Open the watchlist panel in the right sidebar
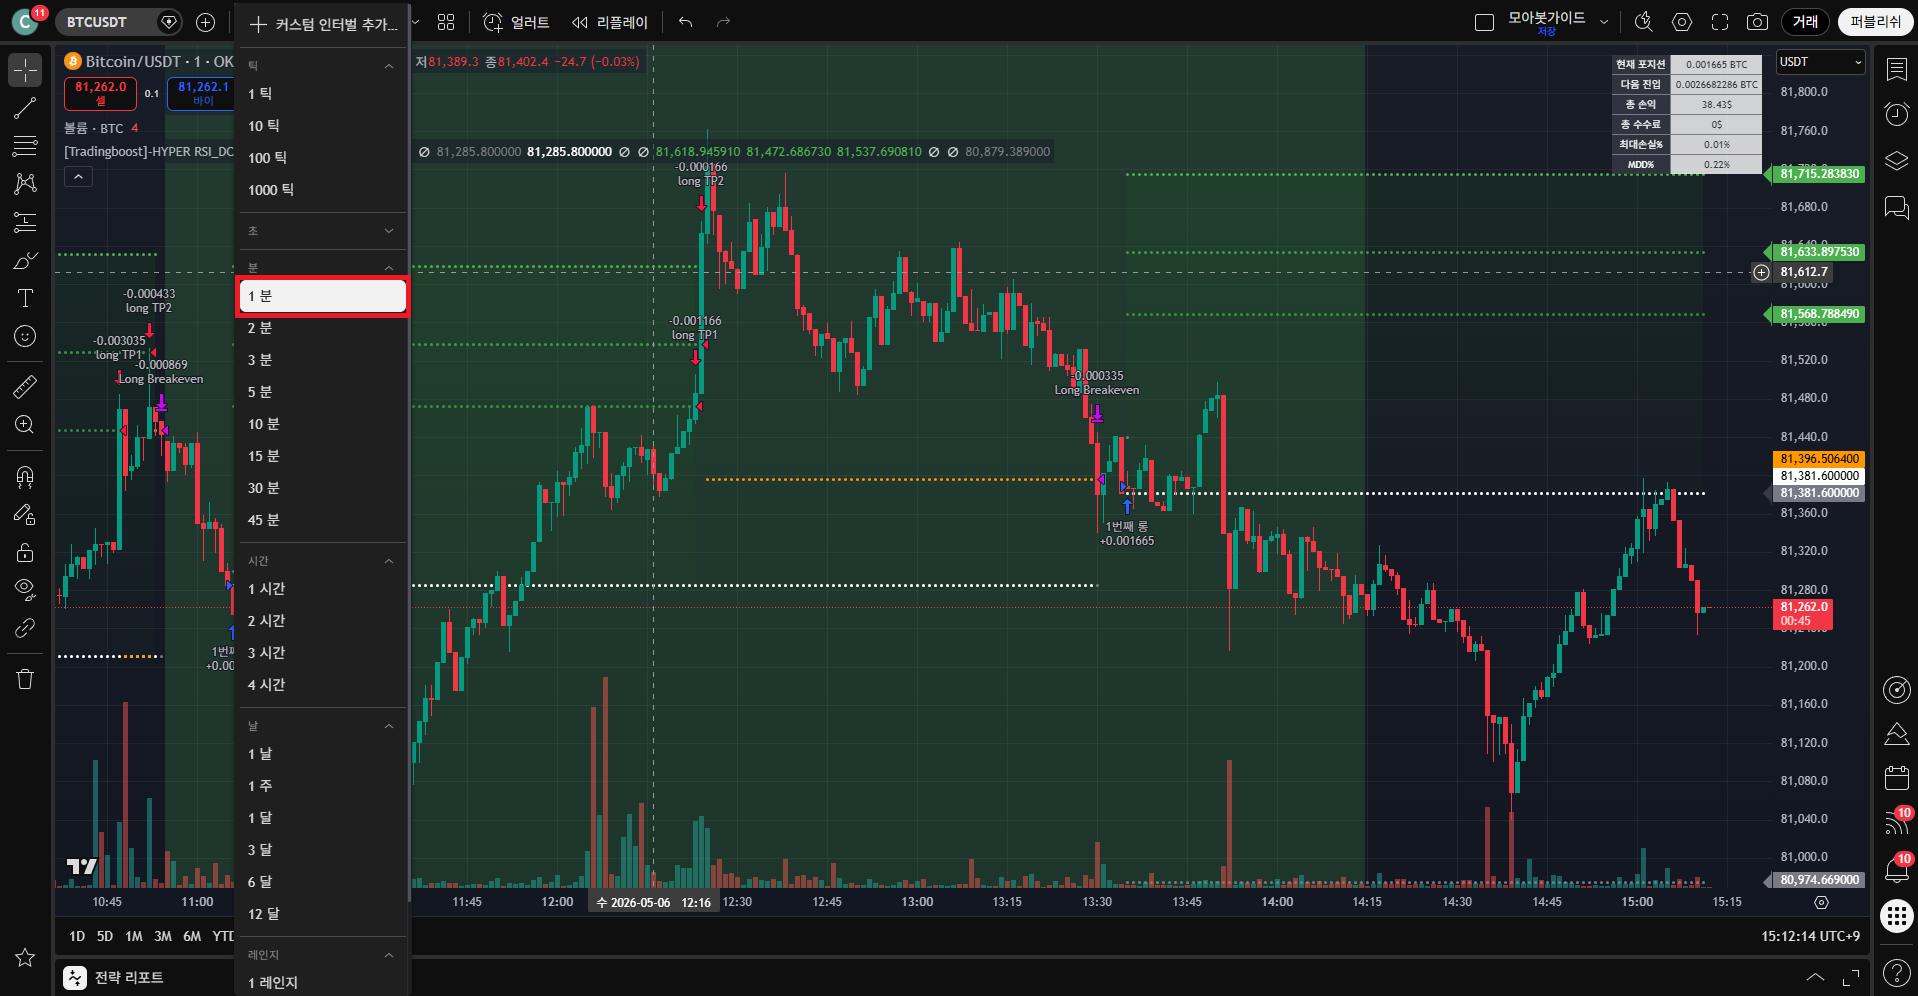 tap(1896, 69)
